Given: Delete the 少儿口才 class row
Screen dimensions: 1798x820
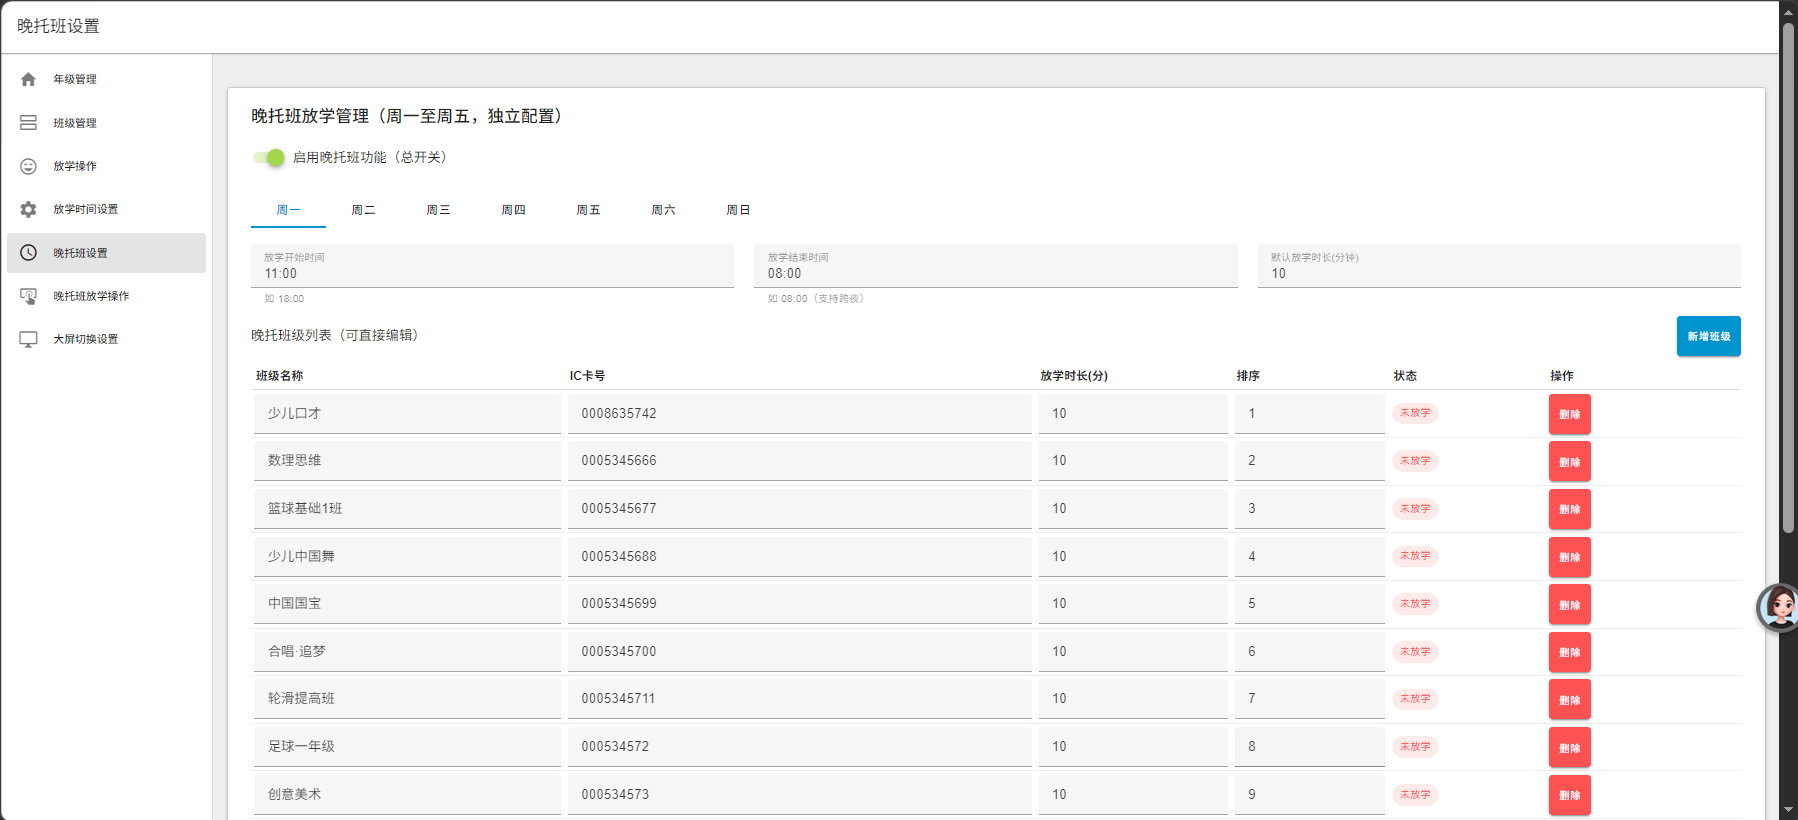Looking at the screenshot, I should pos(1569,414).
